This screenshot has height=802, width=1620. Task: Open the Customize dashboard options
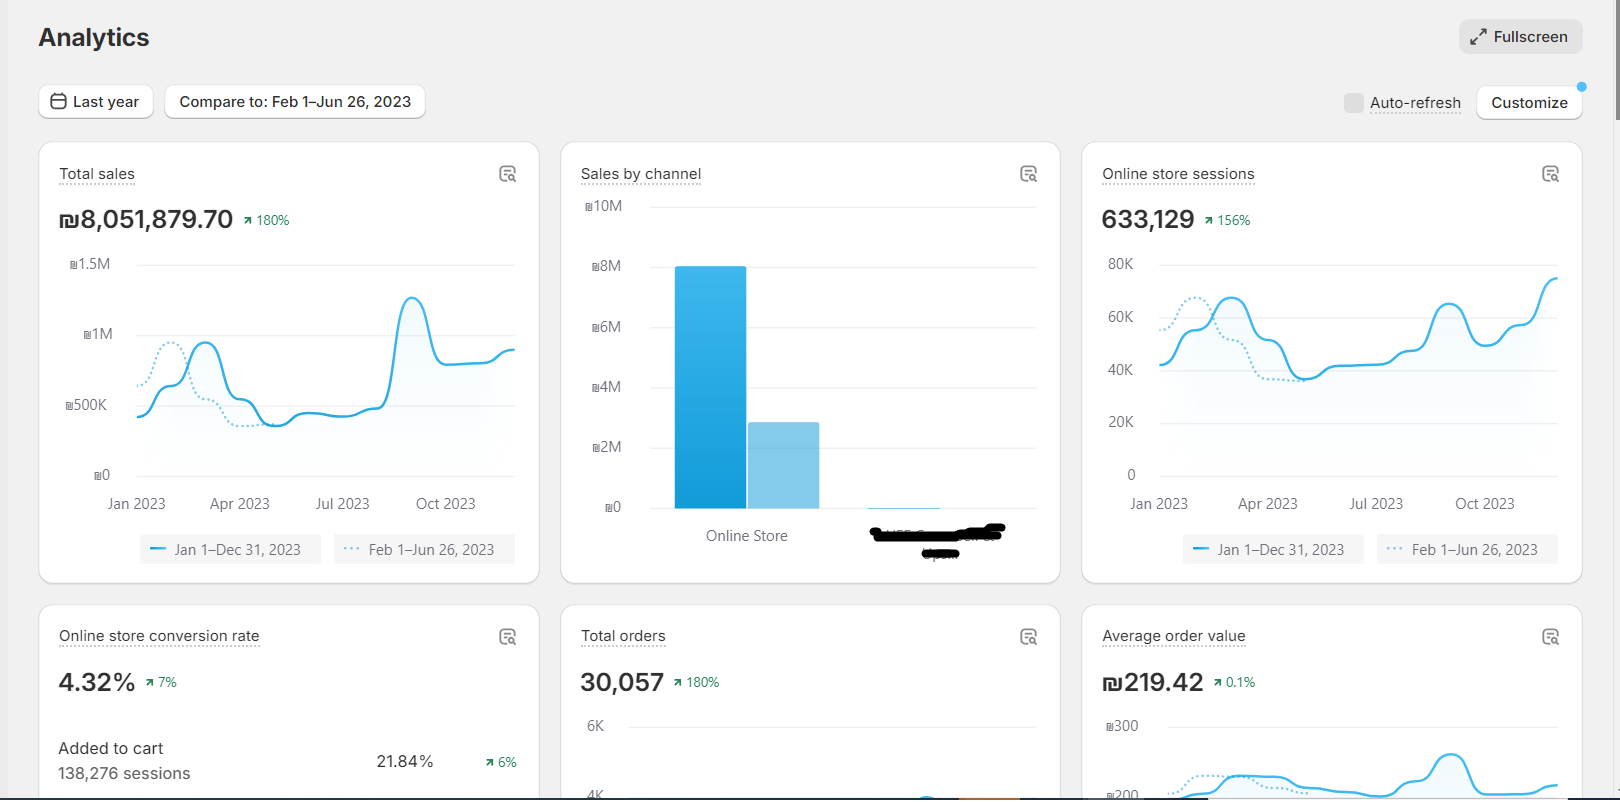(x=1529, y=103)
